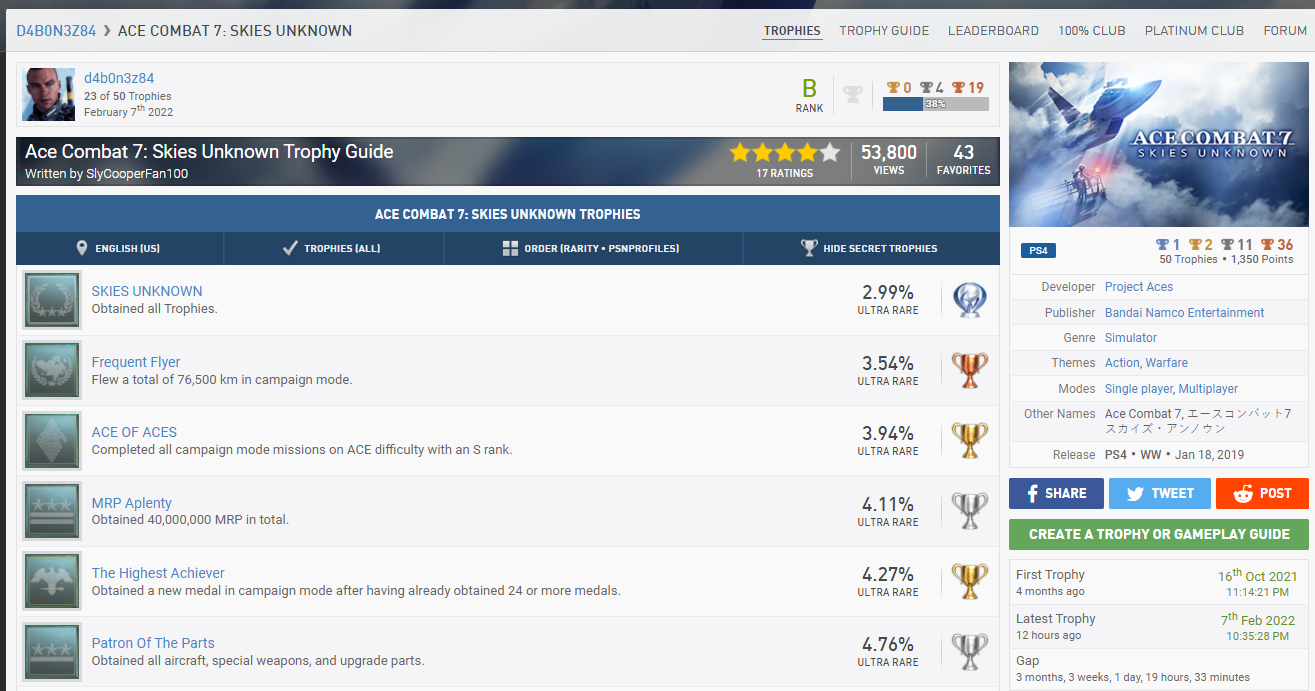The height and width of the screenshot is (691, 1315).
Task: Tweet this trophy page
Action: coord(1159,493)
